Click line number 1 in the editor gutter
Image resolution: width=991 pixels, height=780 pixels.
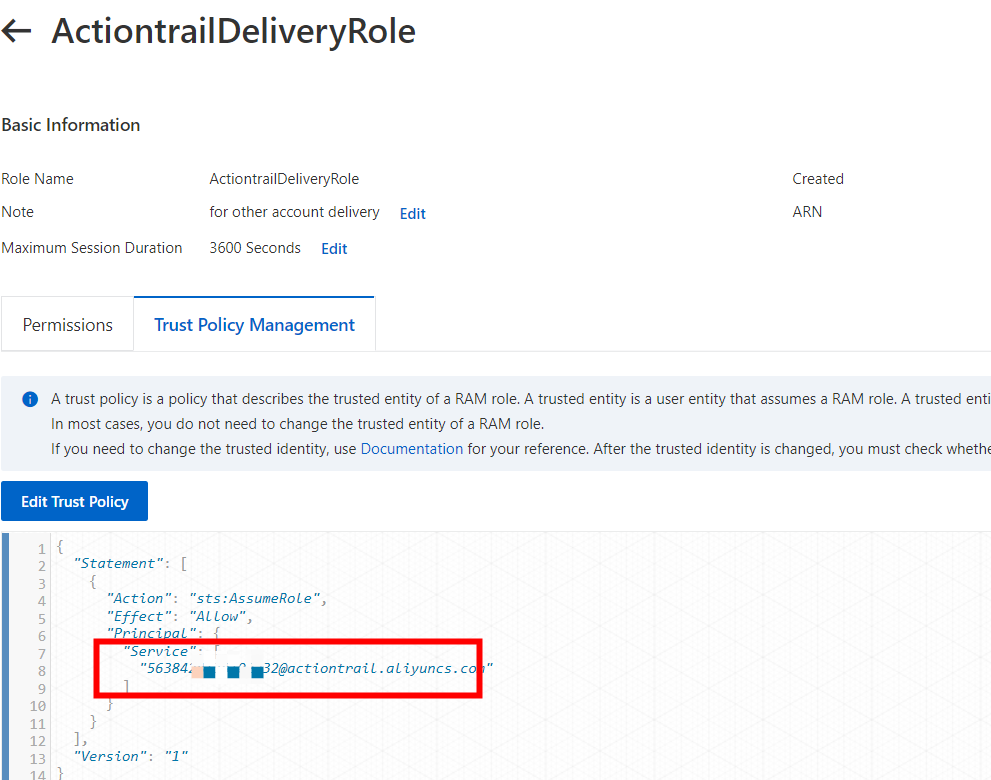click(x=42, y=548)
